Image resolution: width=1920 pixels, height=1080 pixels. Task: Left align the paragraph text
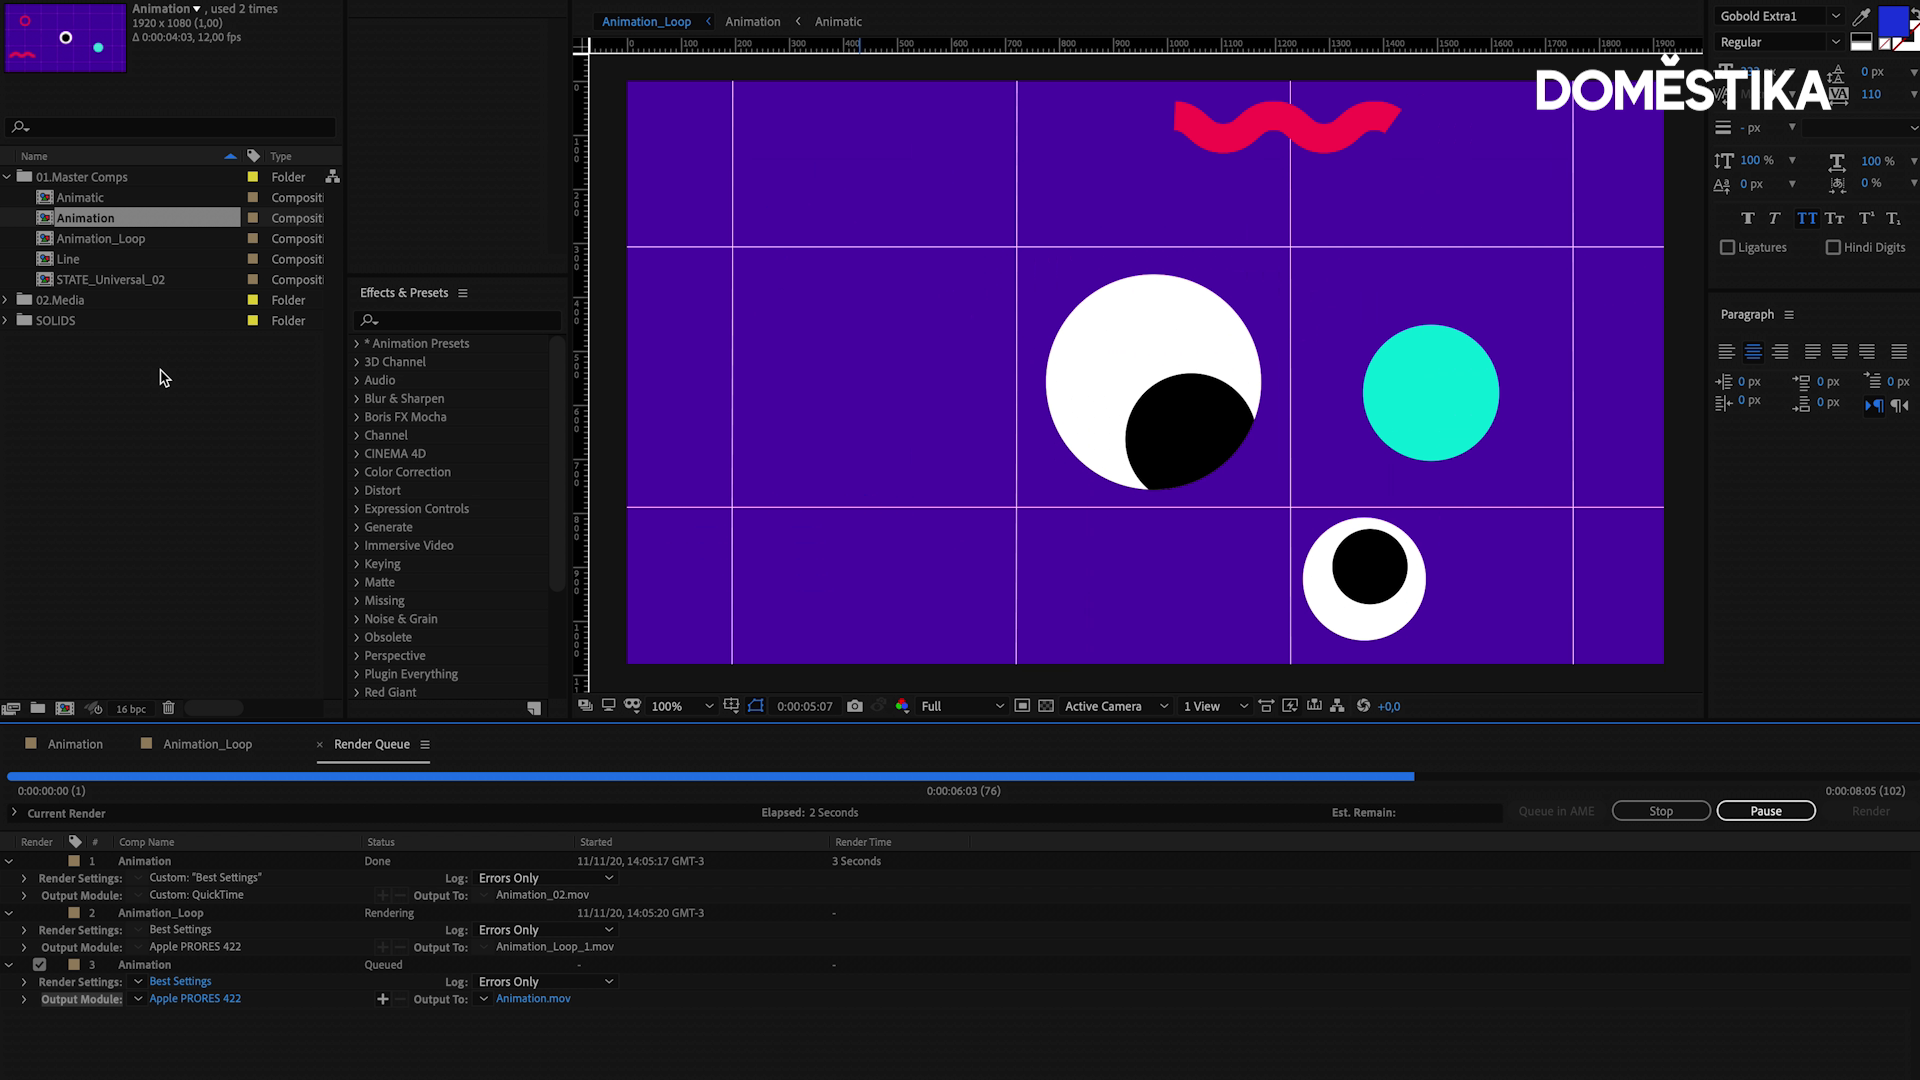pyautogui.click(x=1726, y=352)
